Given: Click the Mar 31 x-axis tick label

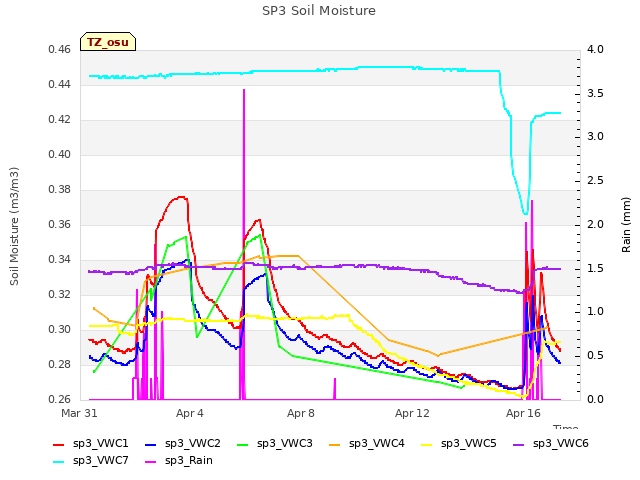Looking at the screenshot, I should pos(79,413).
